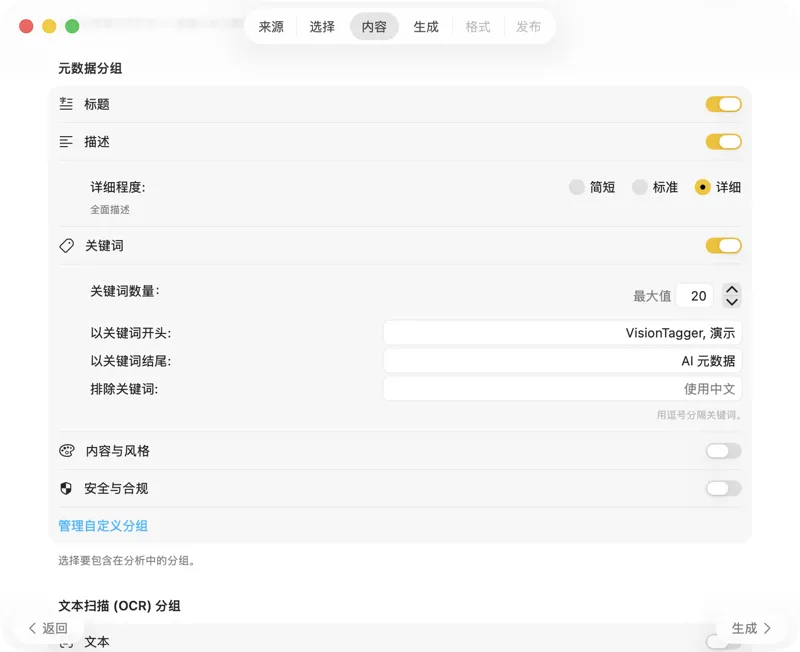Disable the 关键词 toggle
The height and width of the screenshot is (652, 800).
coord(723,245)
